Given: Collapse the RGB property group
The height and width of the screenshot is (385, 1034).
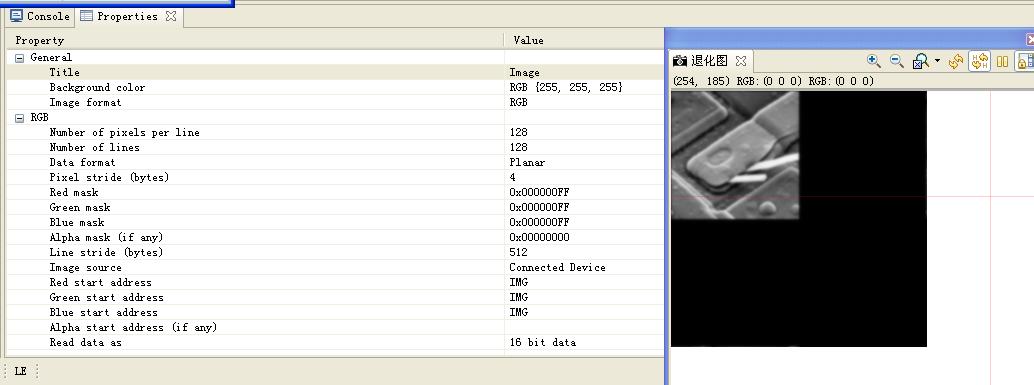Looking at the screenshot, I should tap(20, 117).
